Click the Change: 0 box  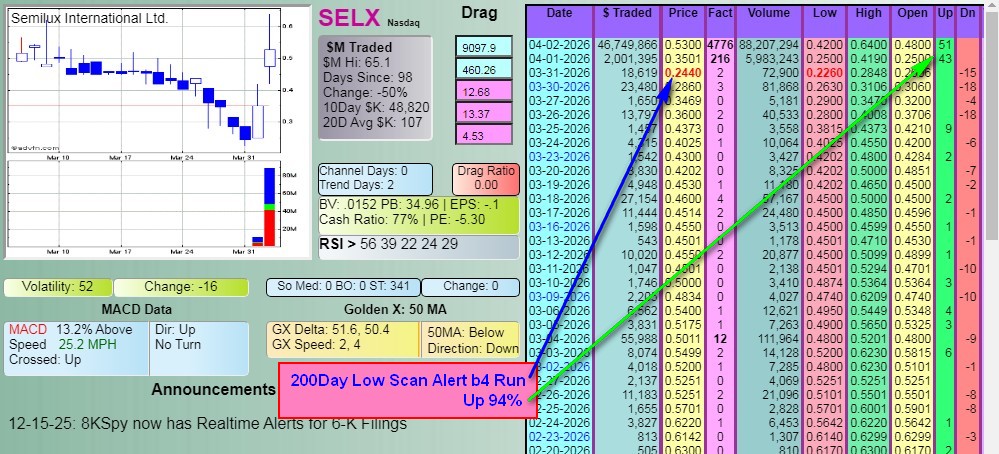tap(470, 287)
